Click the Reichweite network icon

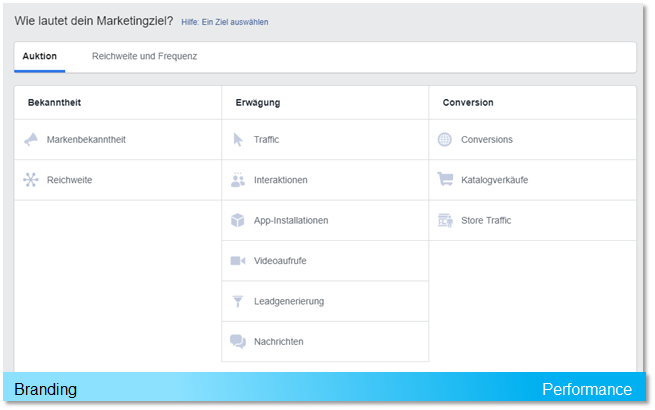tap(31, 180)
